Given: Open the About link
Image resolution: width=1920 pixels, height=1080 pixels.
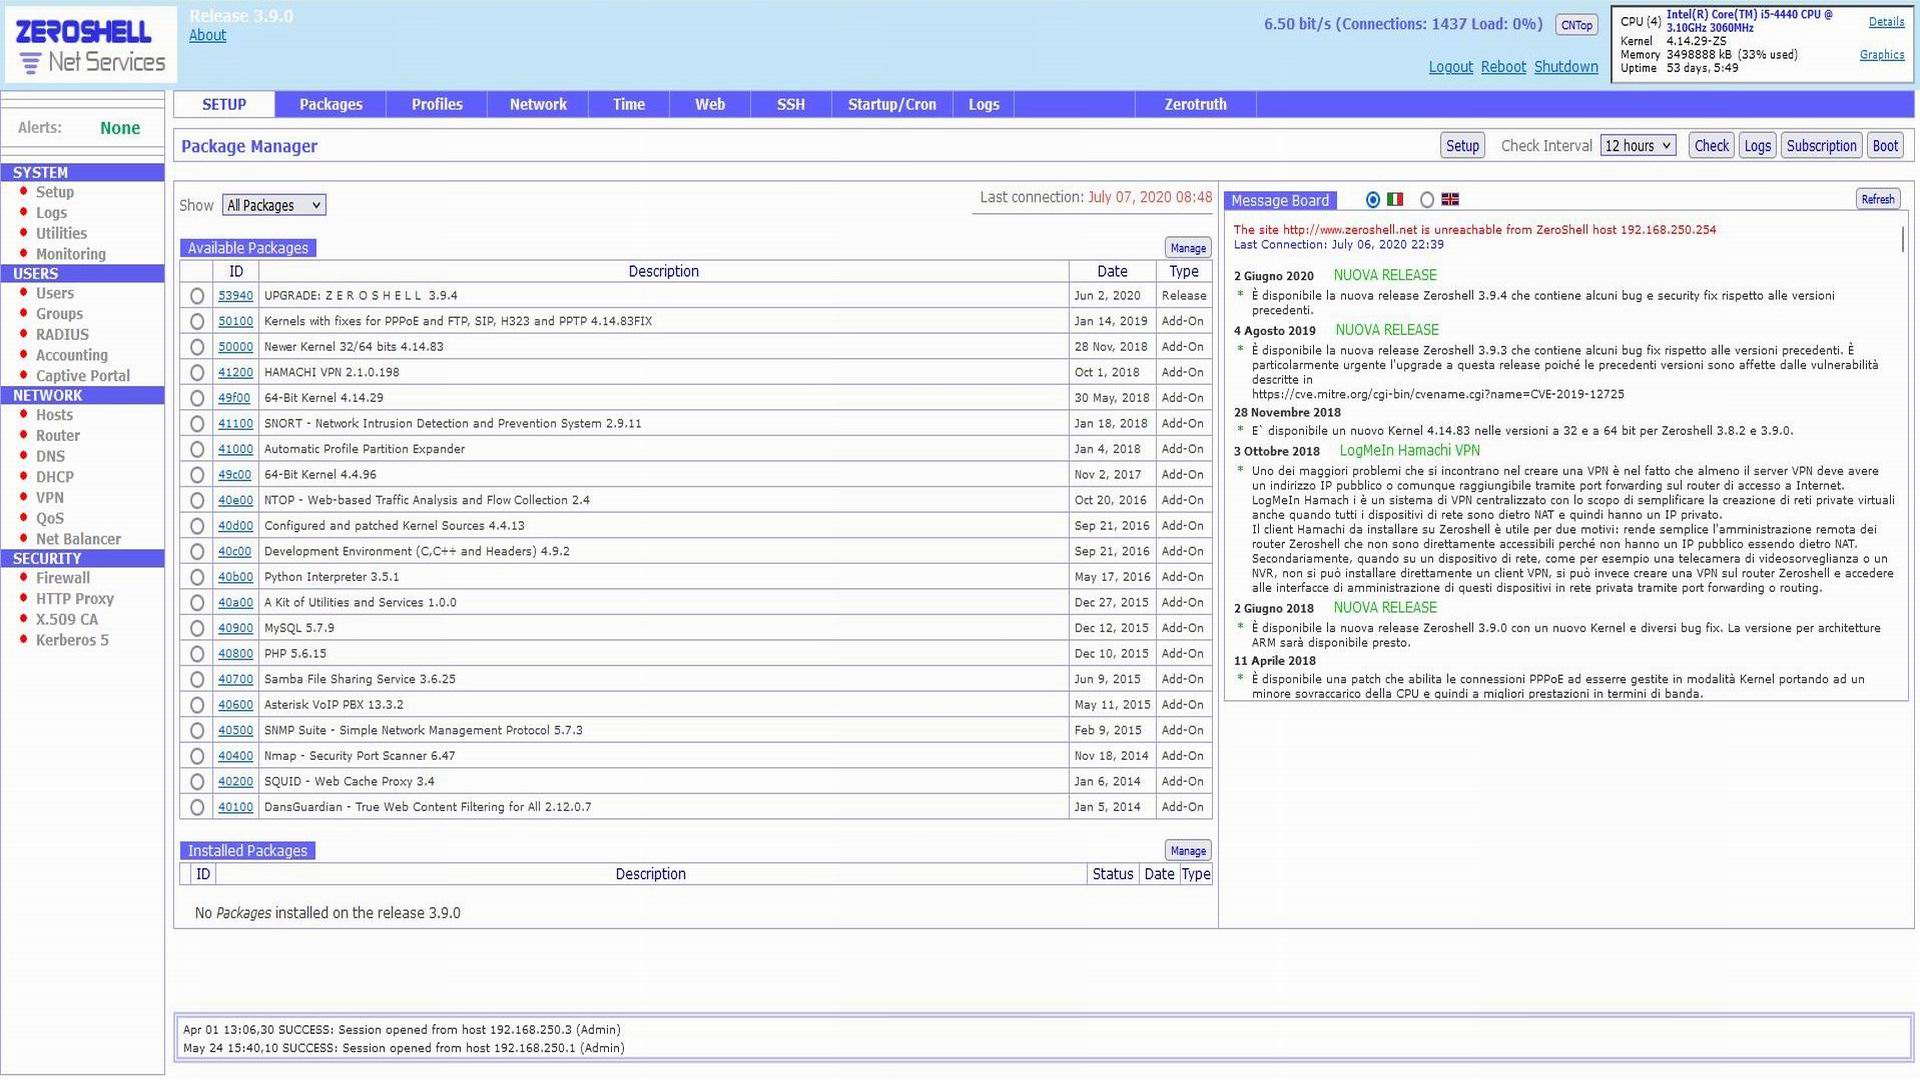Looking at the screenshot, I should pos(207,35).
